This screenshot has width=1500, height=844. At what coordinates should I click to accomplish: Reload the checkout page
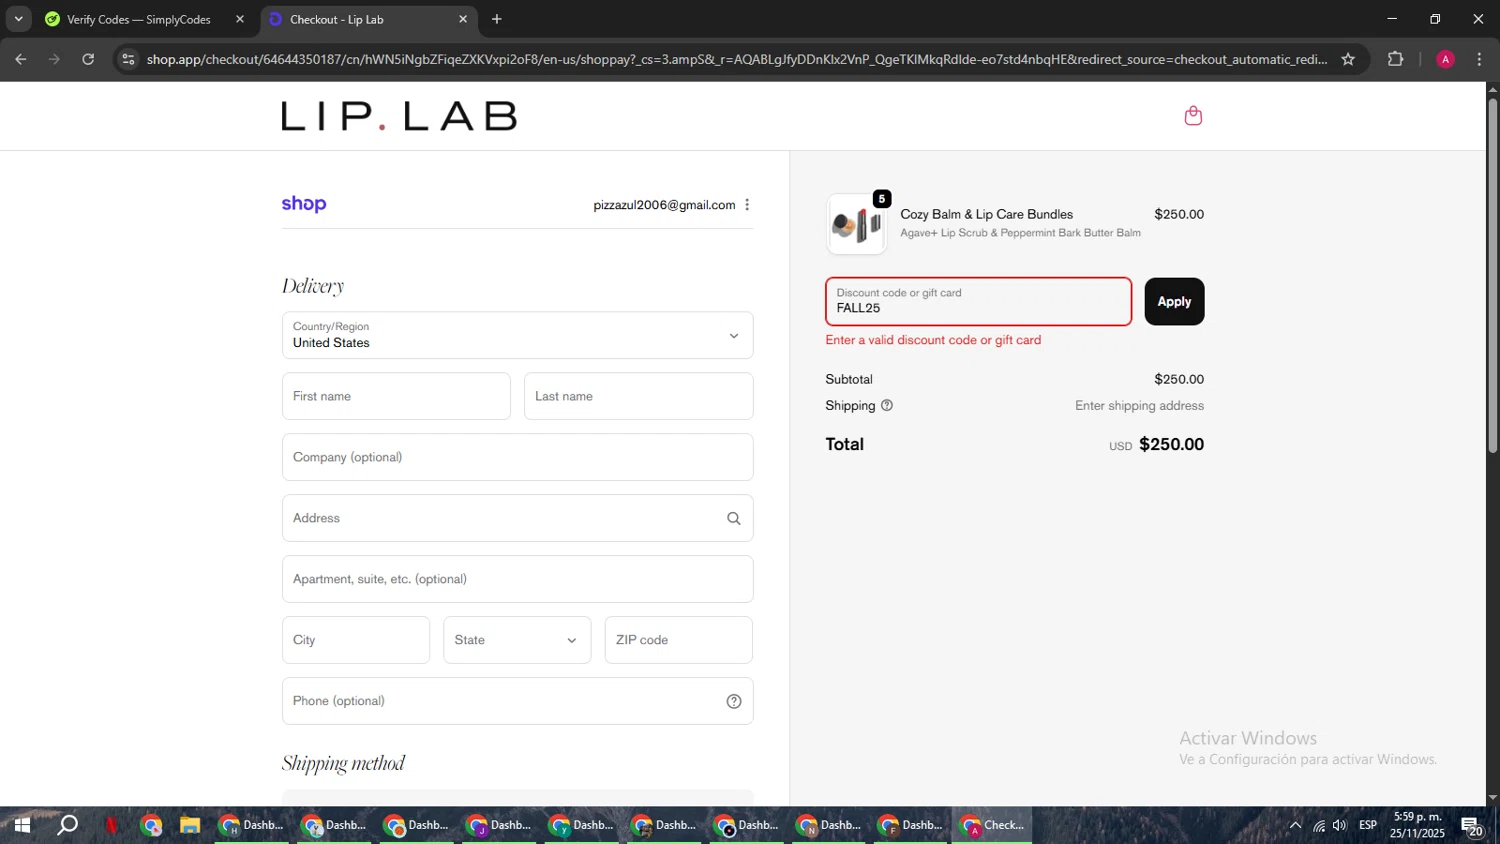click(88, 59)
